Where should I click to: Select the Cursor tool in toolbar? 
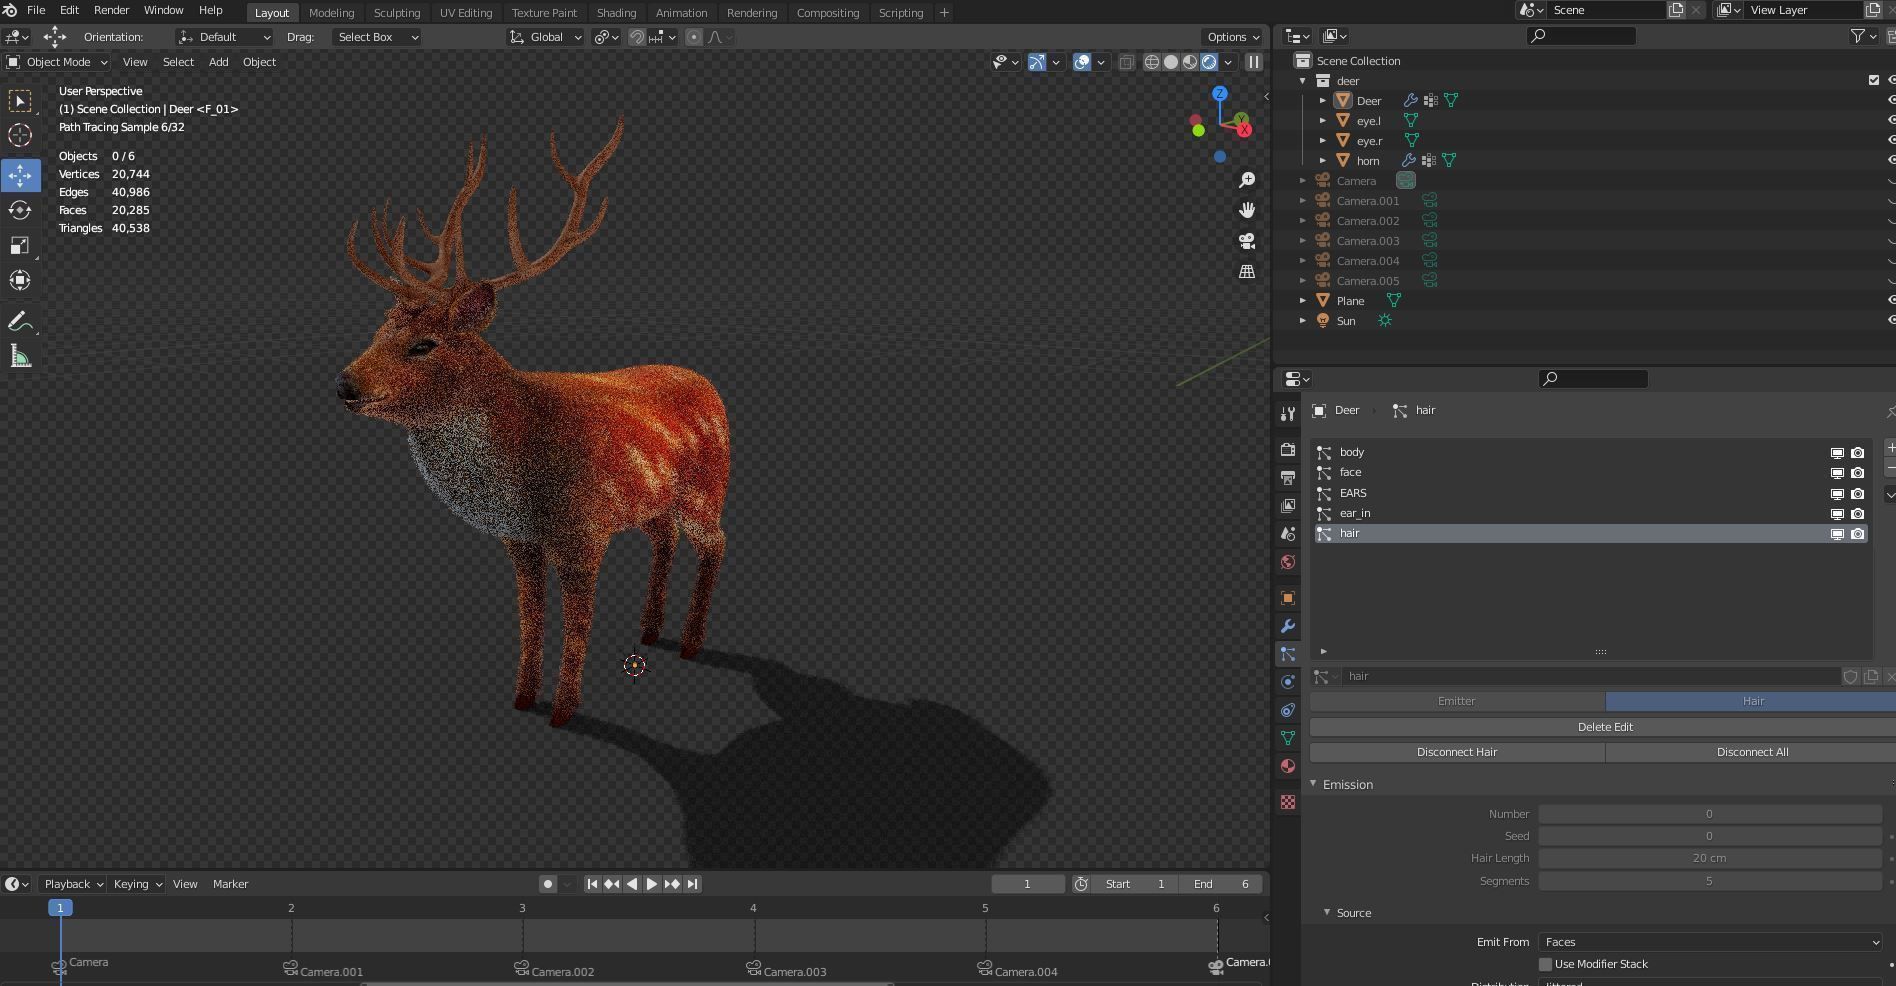20,135
